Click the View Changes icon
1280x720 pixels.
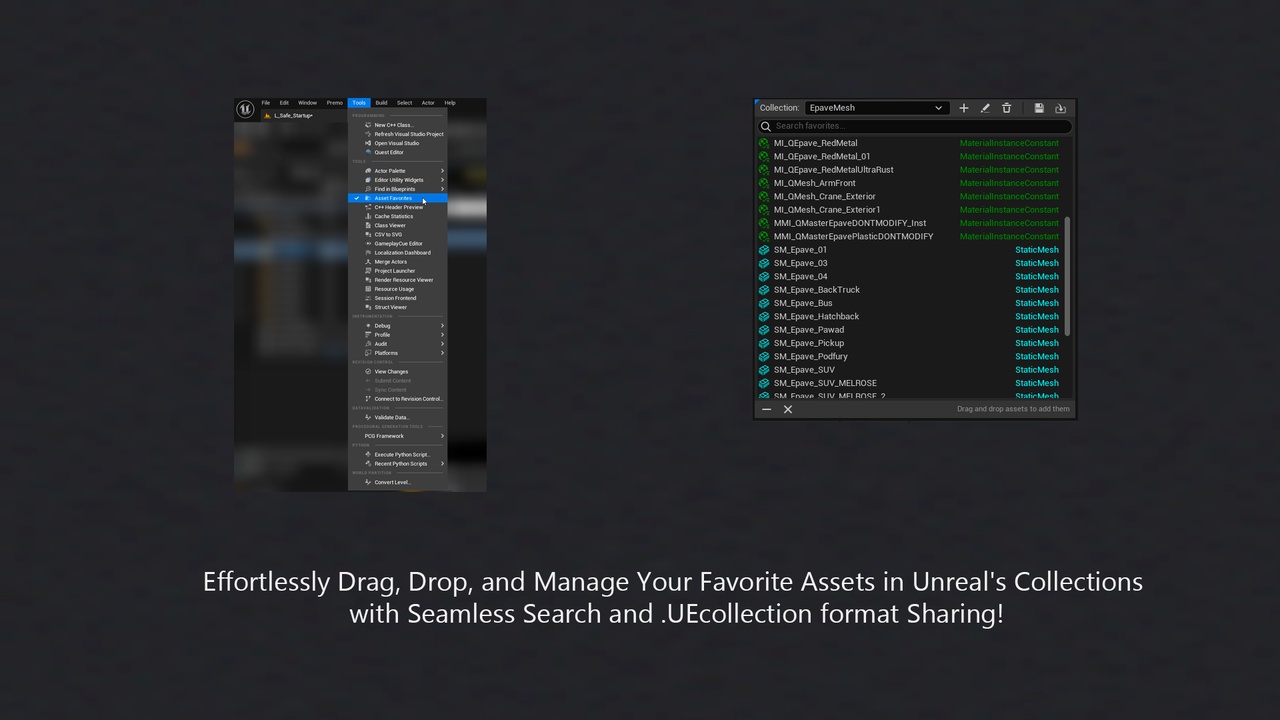[x=368, y=371]
